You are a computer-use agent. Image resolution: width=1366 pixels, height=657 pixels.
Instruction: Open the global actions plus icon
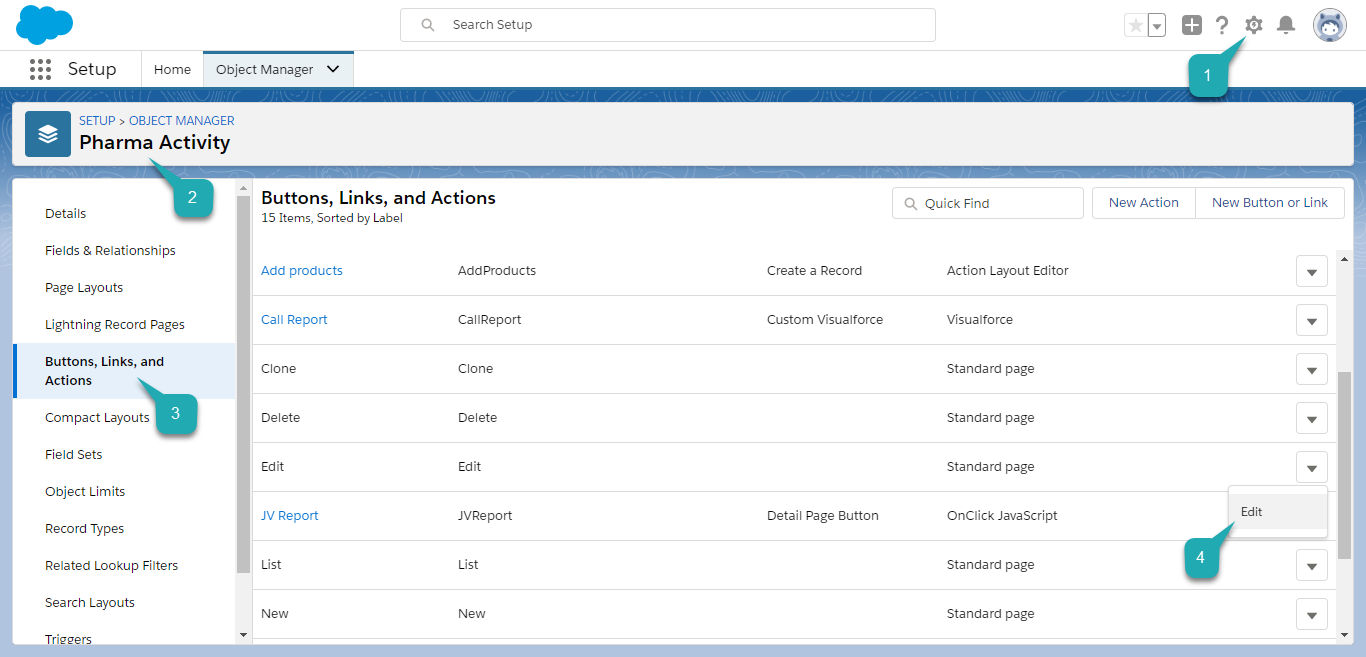click(x=1191, y=25)
